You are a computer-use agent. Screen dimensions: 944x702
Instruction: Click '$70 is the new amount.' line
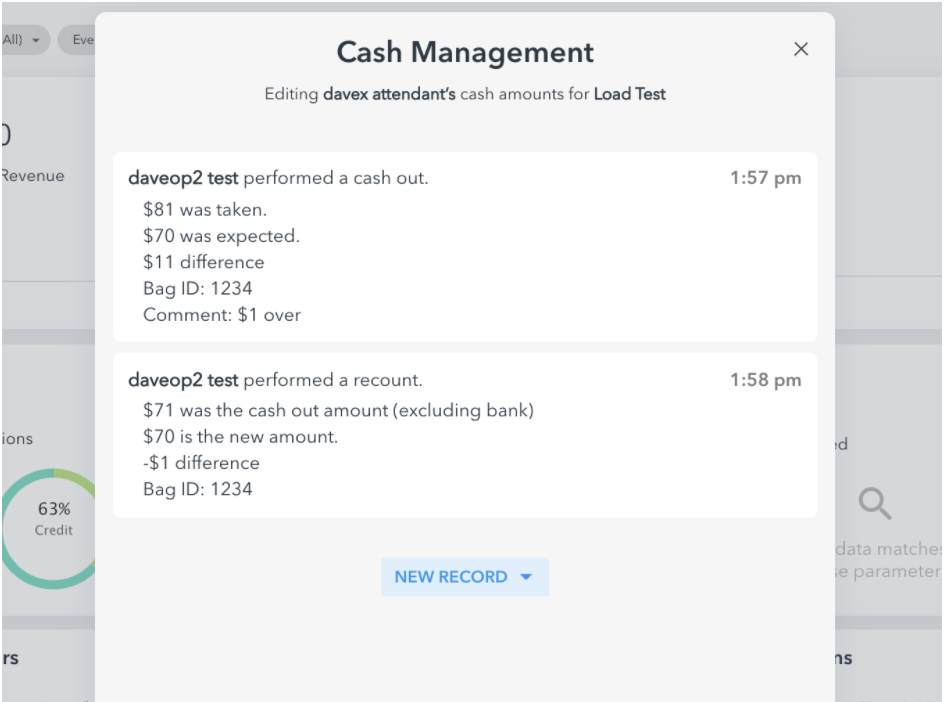[240, 436]
